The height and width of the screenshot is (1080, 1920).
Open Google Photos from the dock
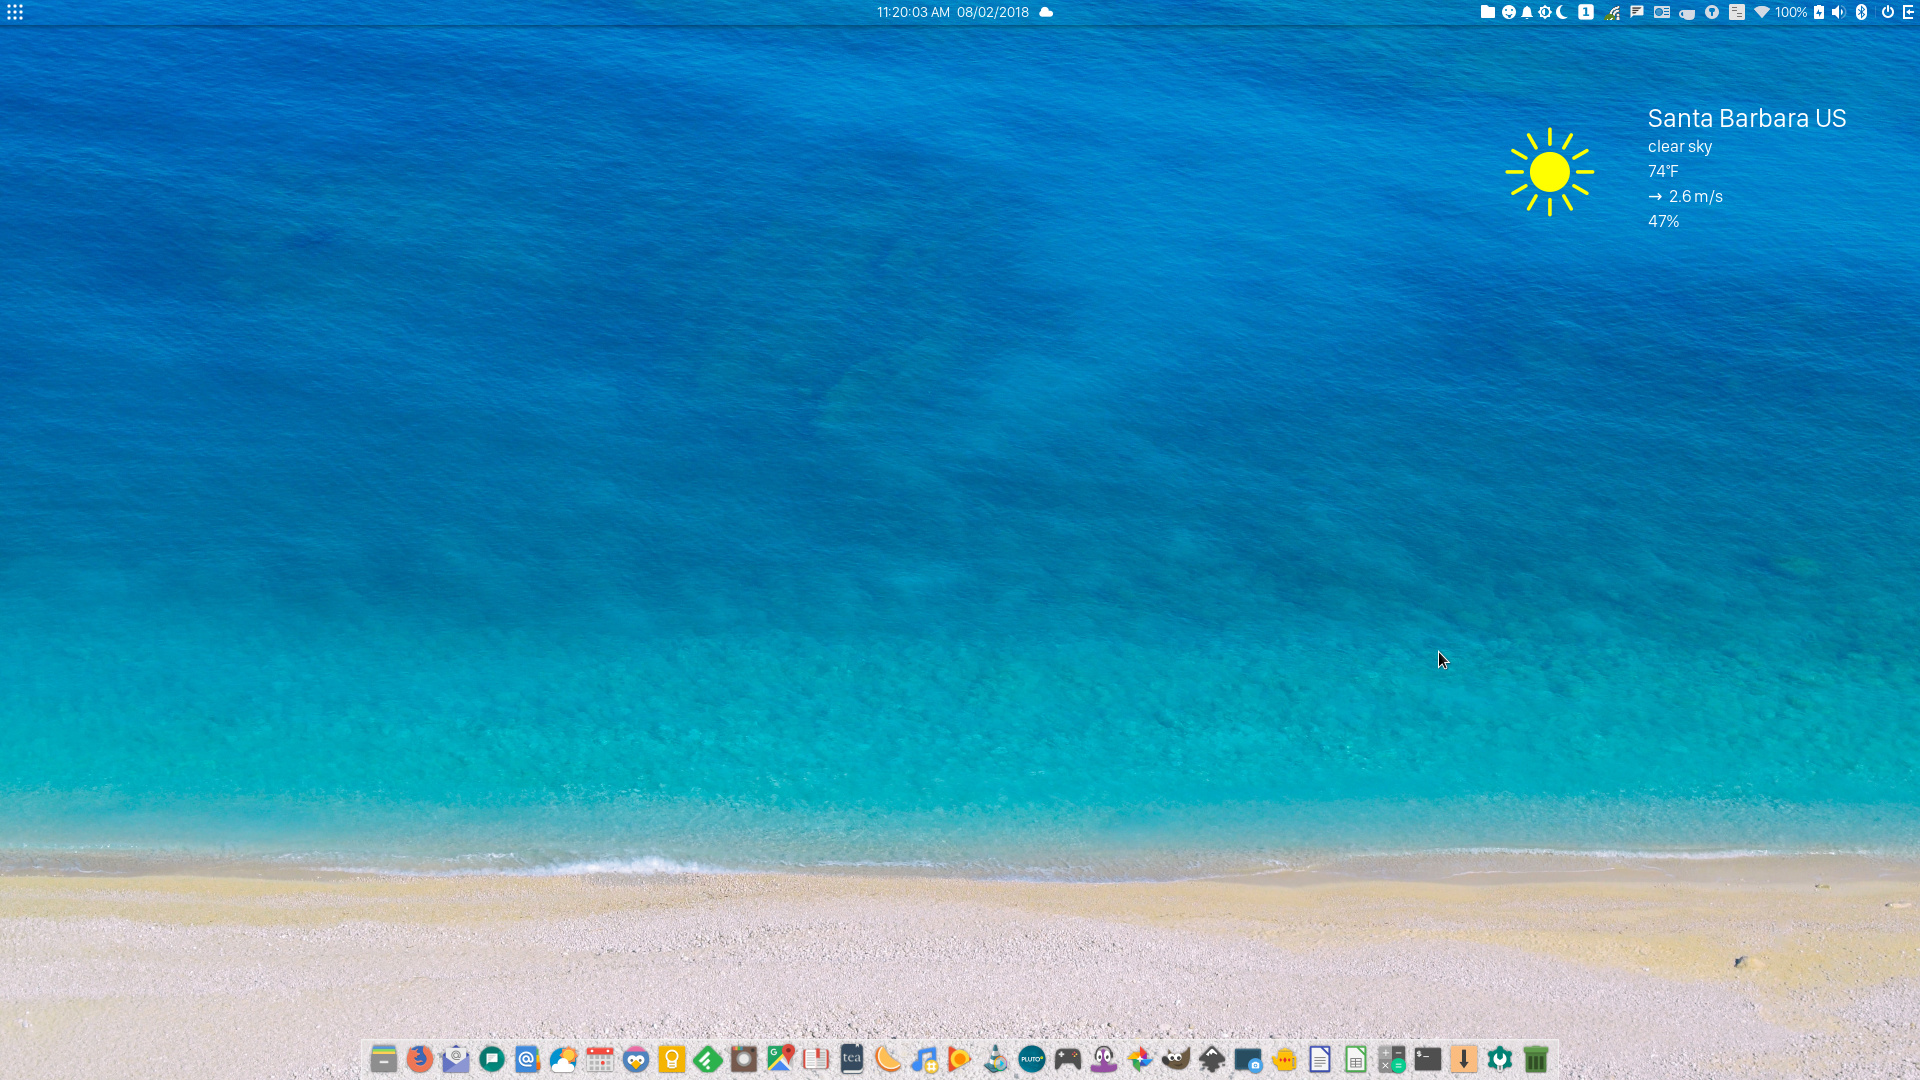click(x=1140, y=1059)
